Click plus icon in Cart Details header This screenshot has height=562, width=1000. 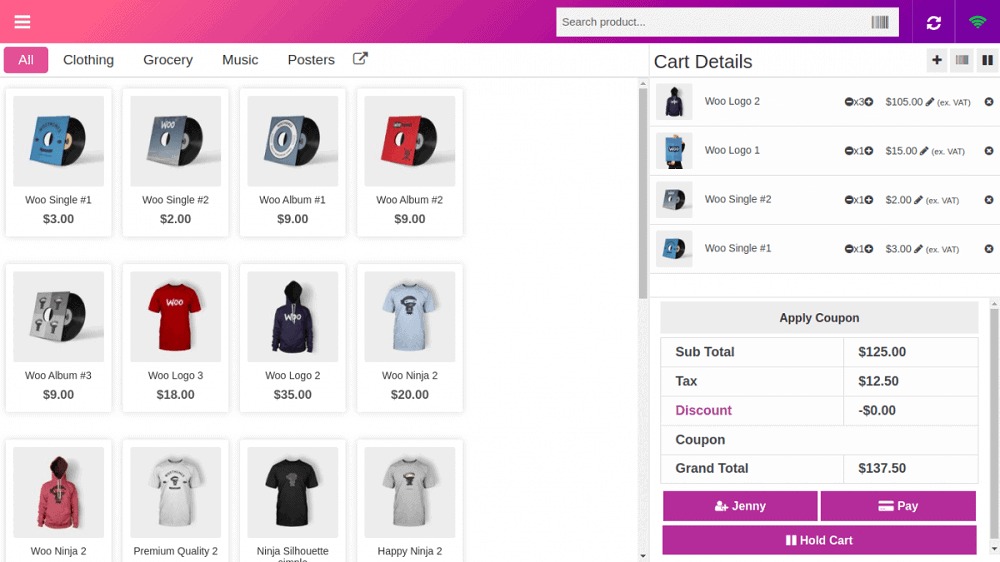pos(936,61)
